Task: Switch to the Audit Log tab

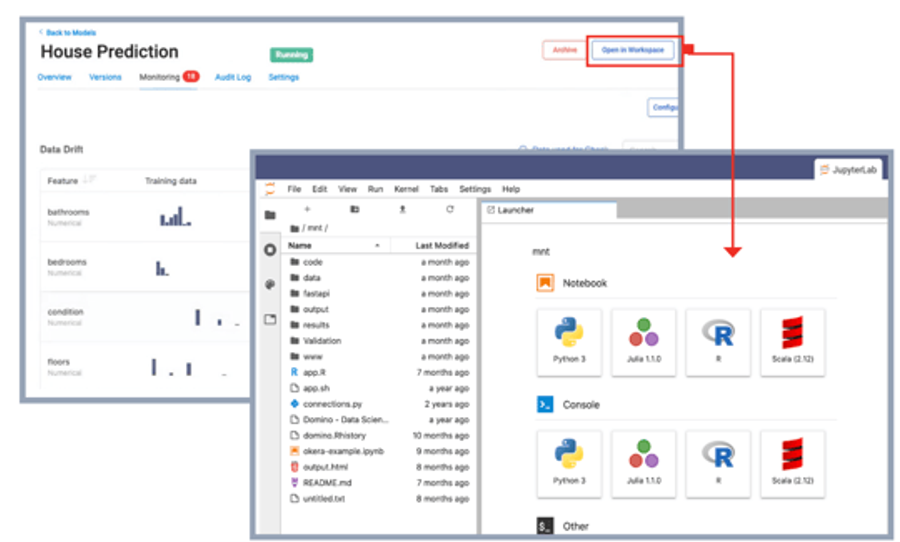Action: click(233, 77)
